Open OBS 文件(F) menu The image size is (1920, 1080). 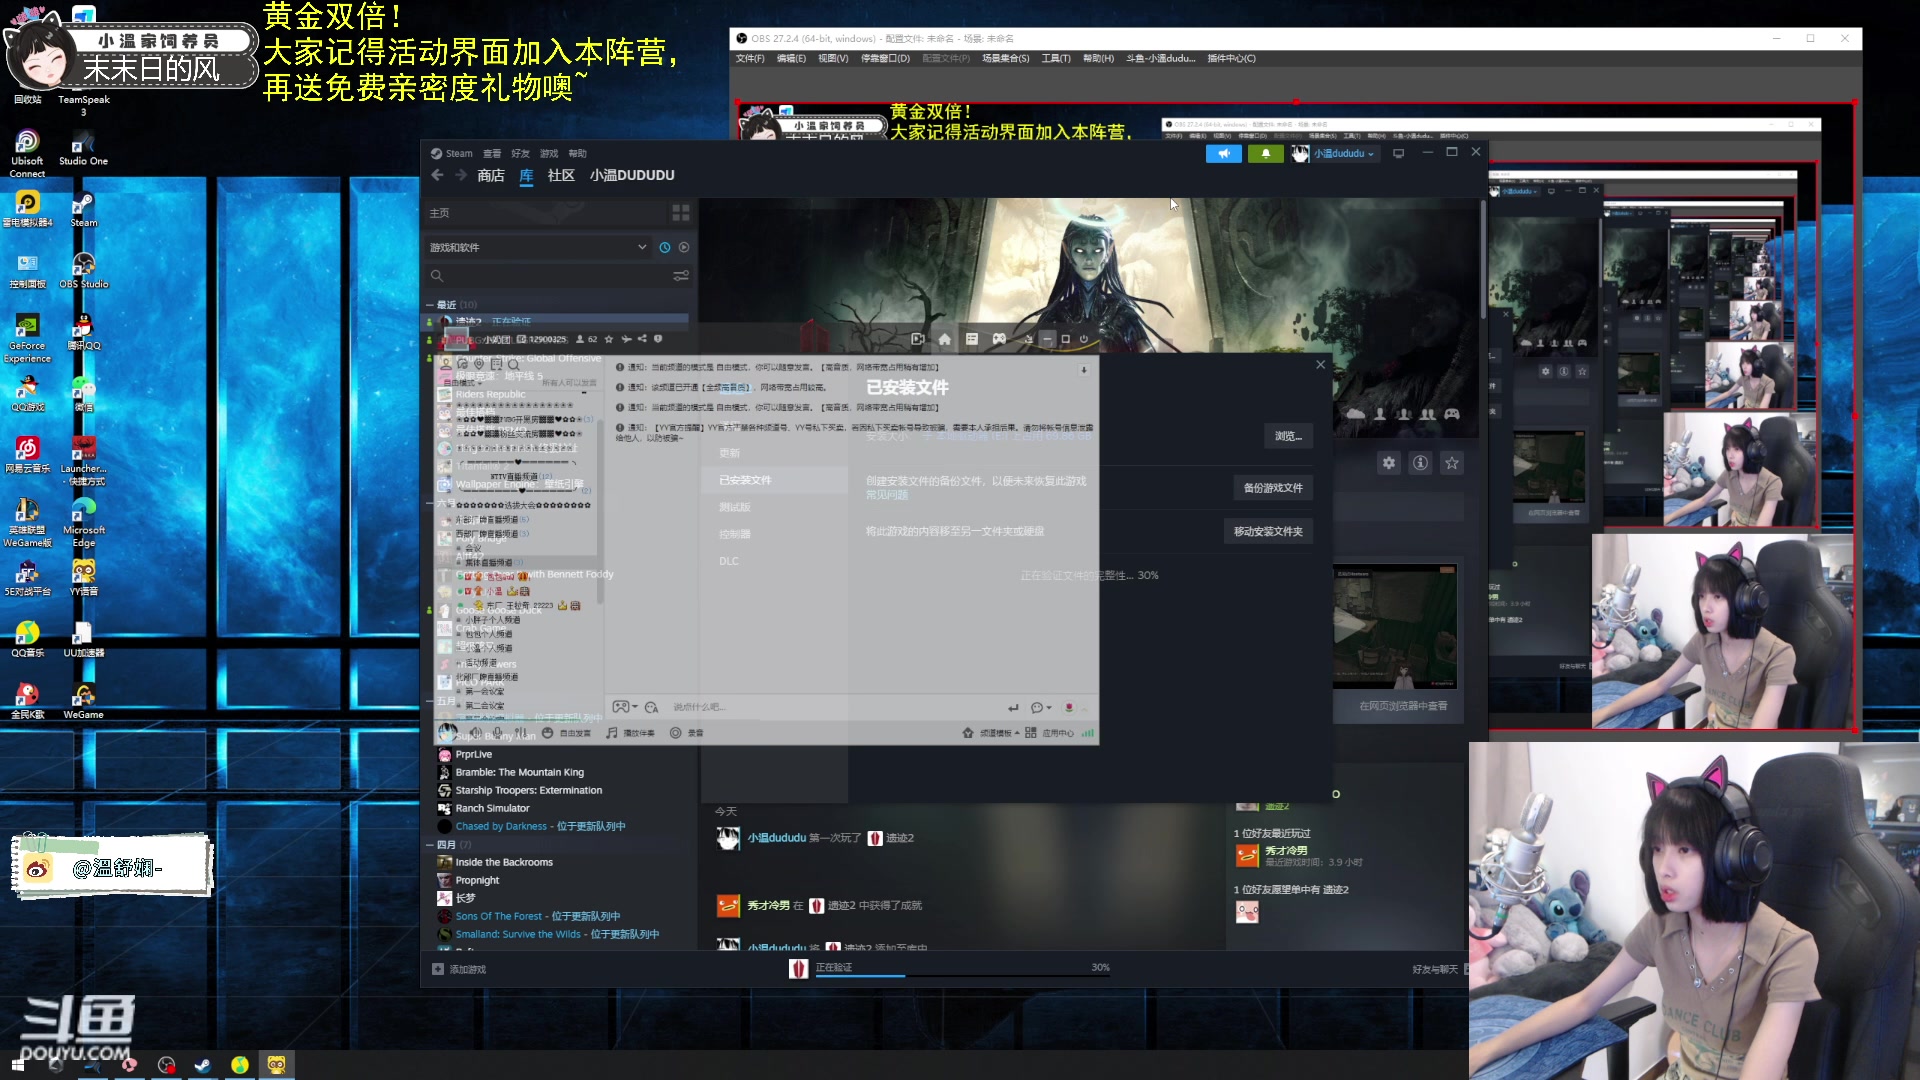pyautogui.click(x=750, y=58)
